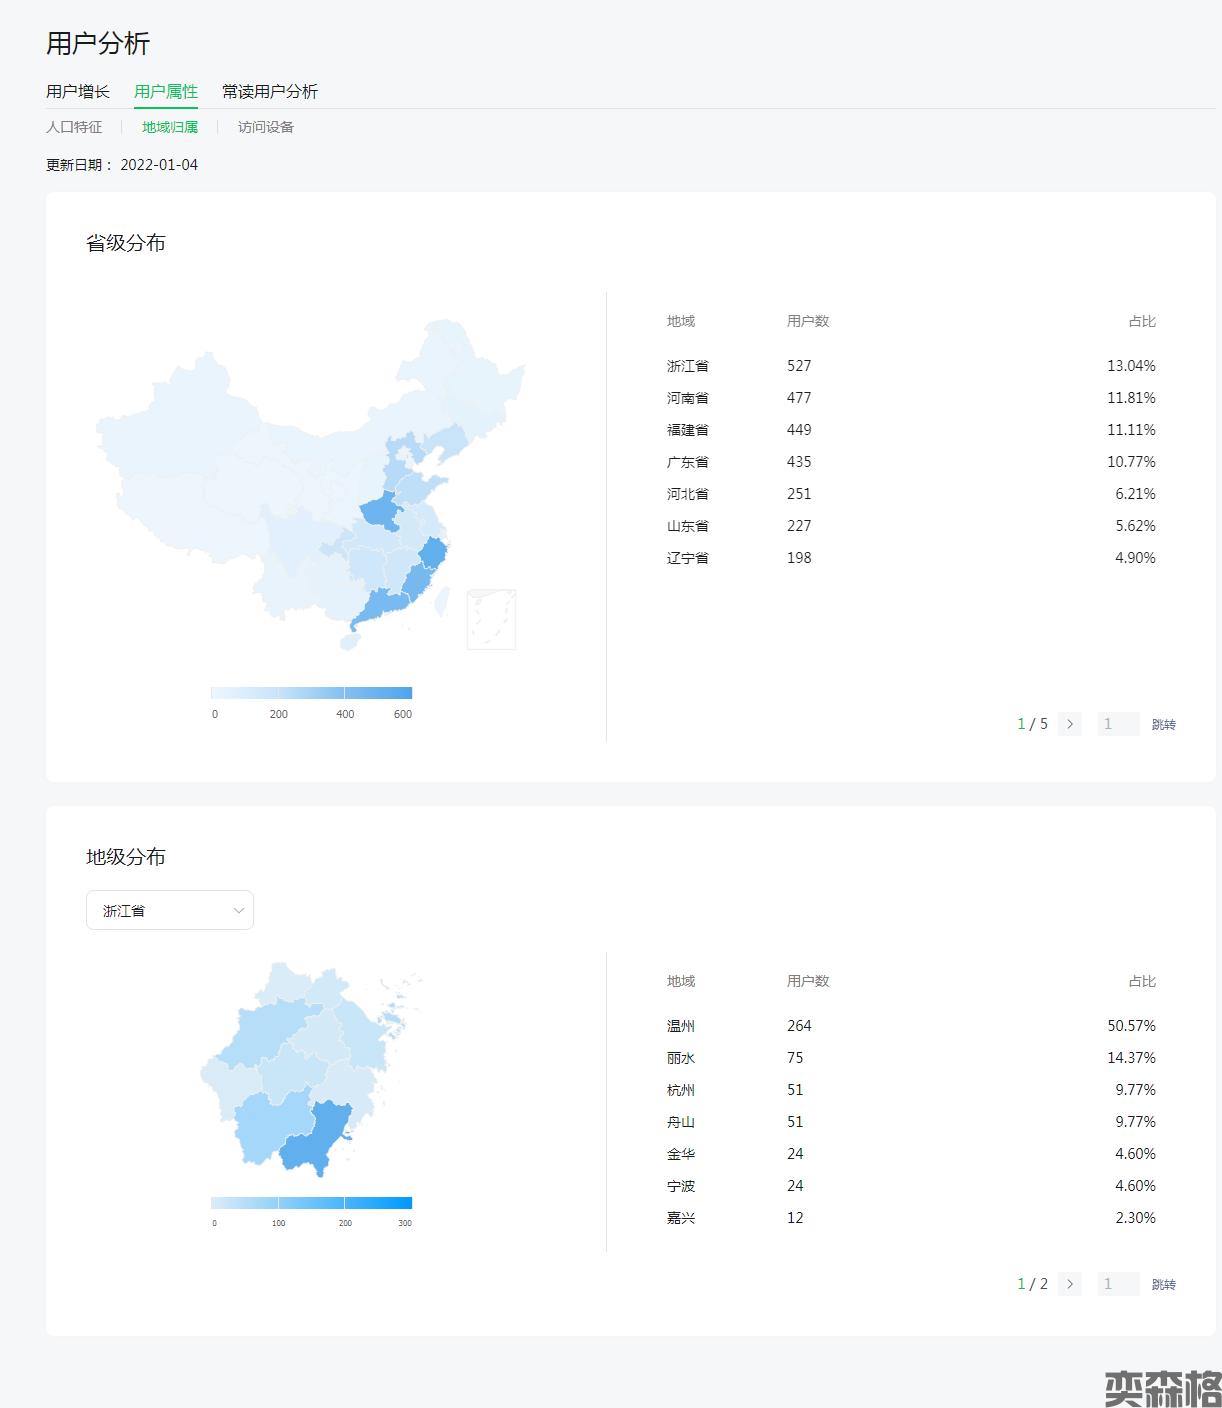
Task: Expand the 浙江省 province dropdown
Action: [x=169, y=910]
